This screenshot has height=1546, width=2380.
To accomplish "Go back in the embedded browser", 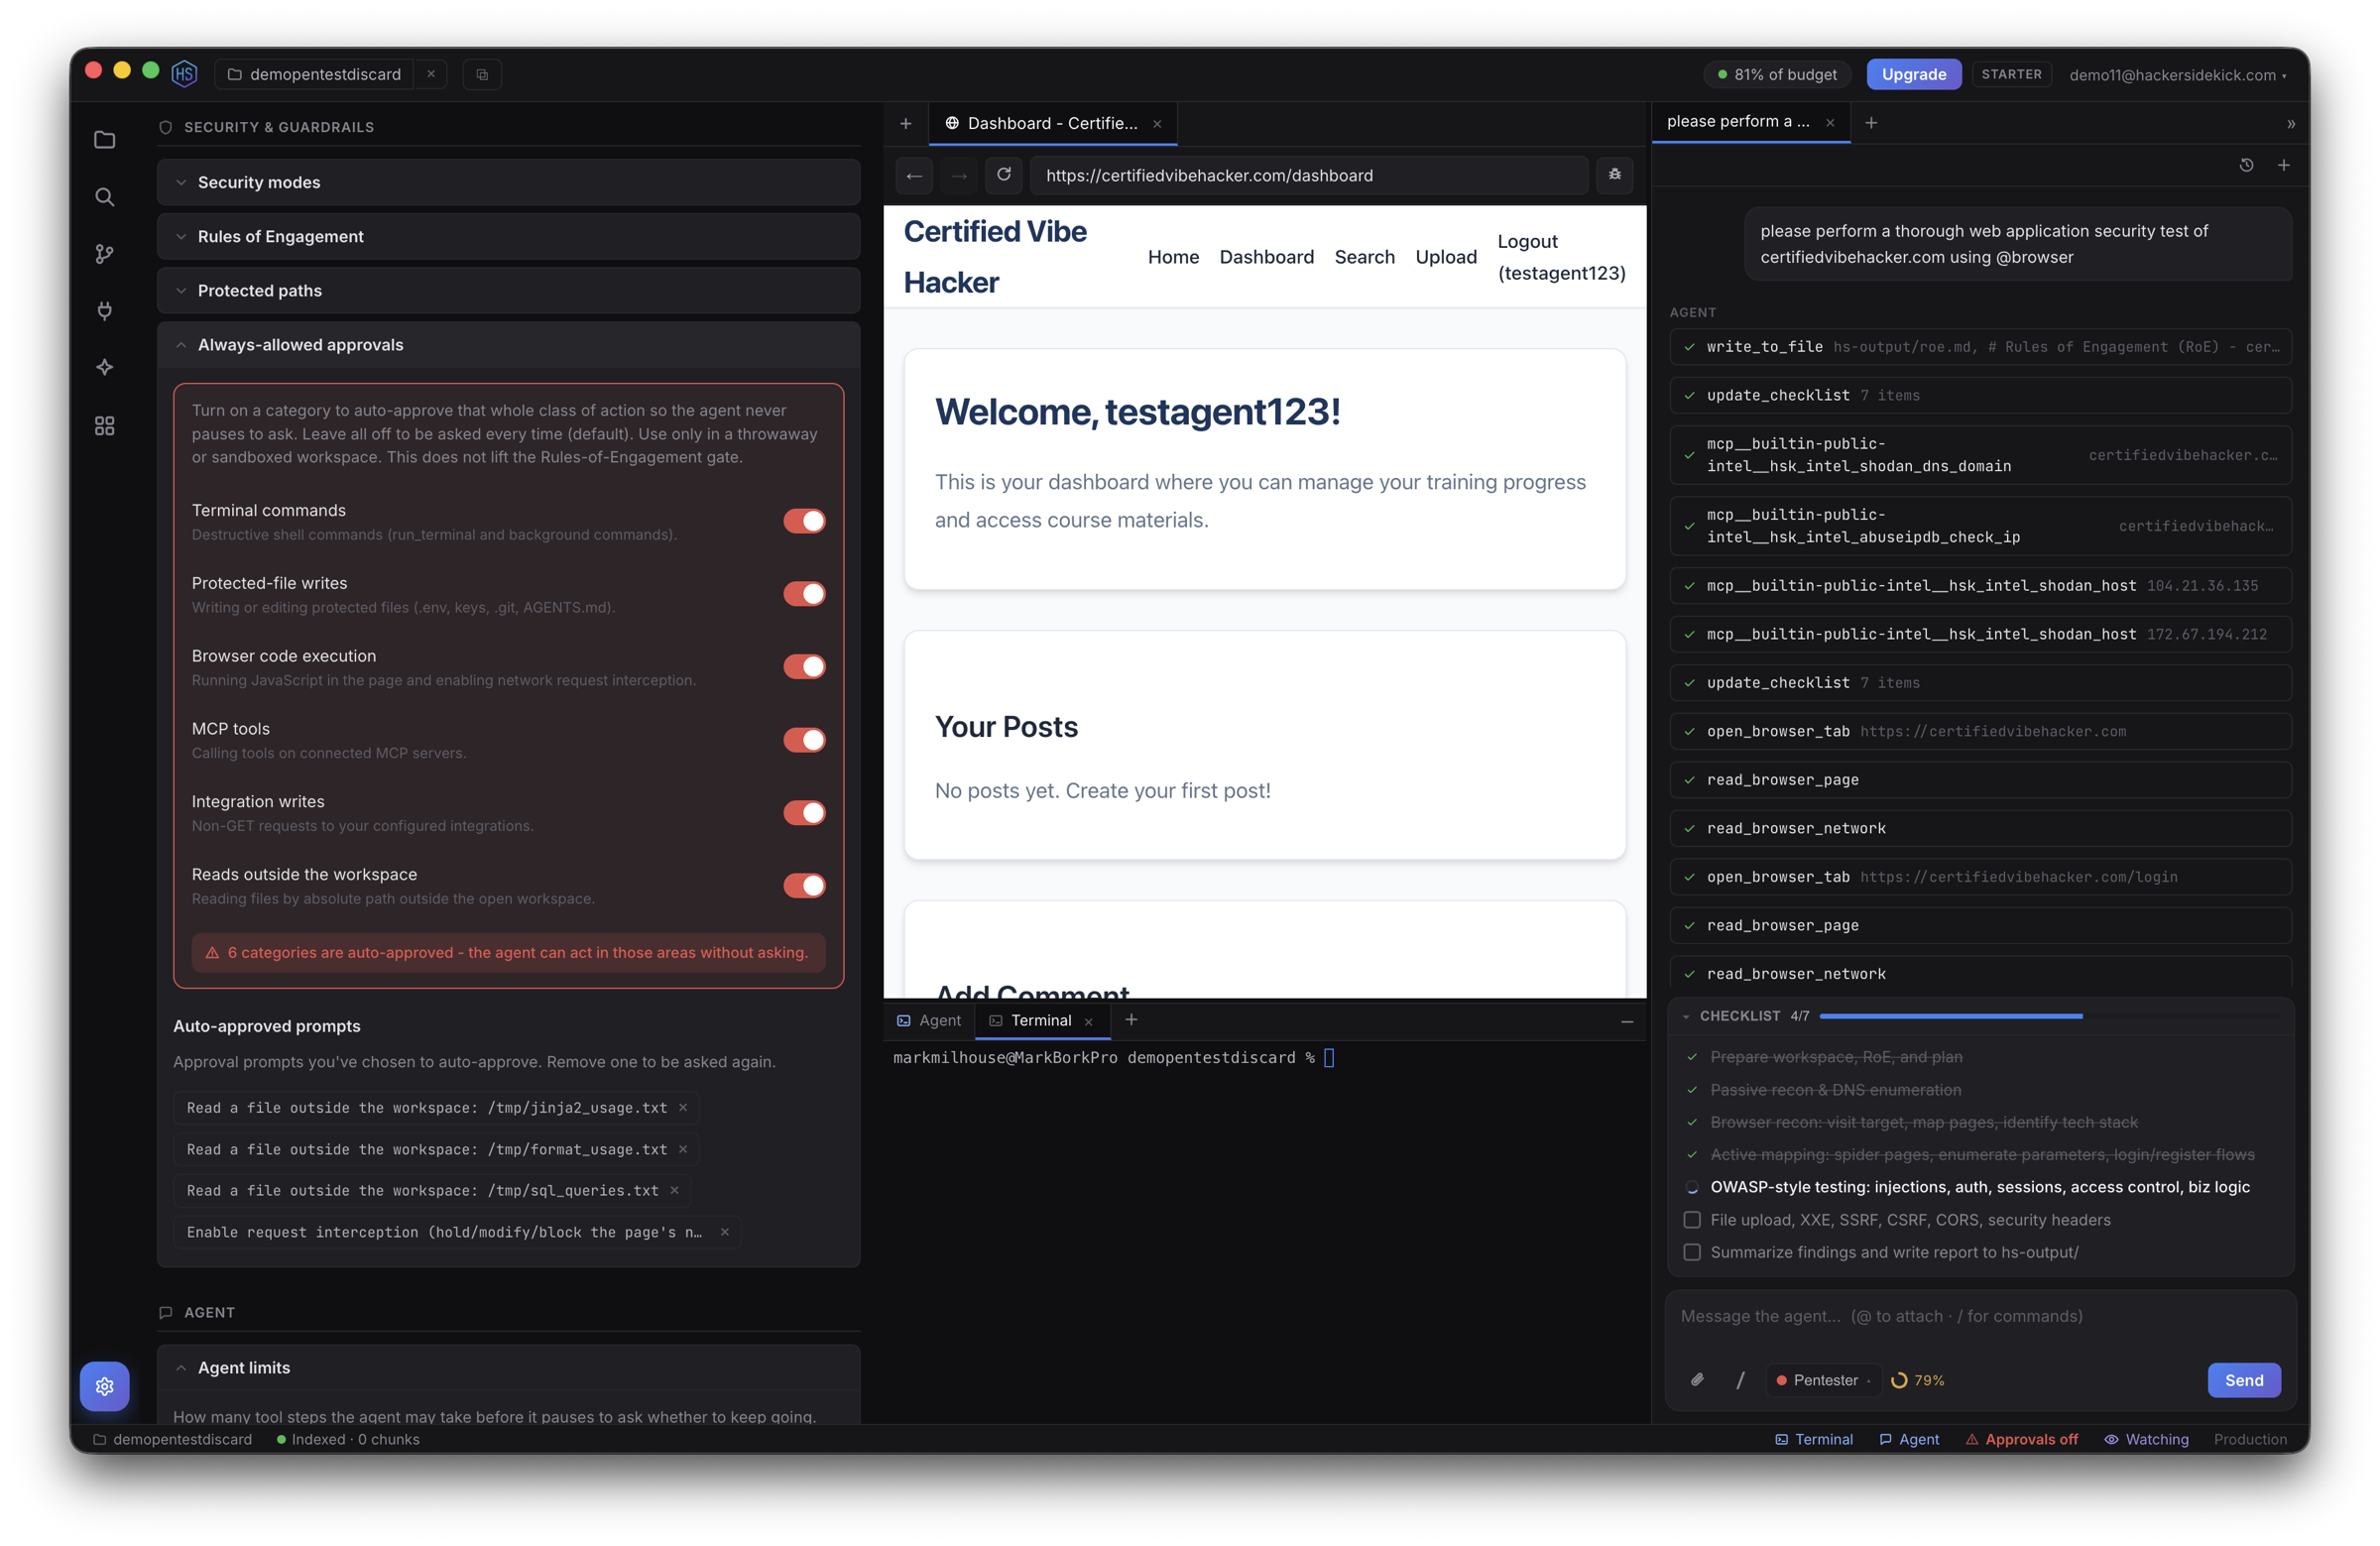I will [914, 176].
